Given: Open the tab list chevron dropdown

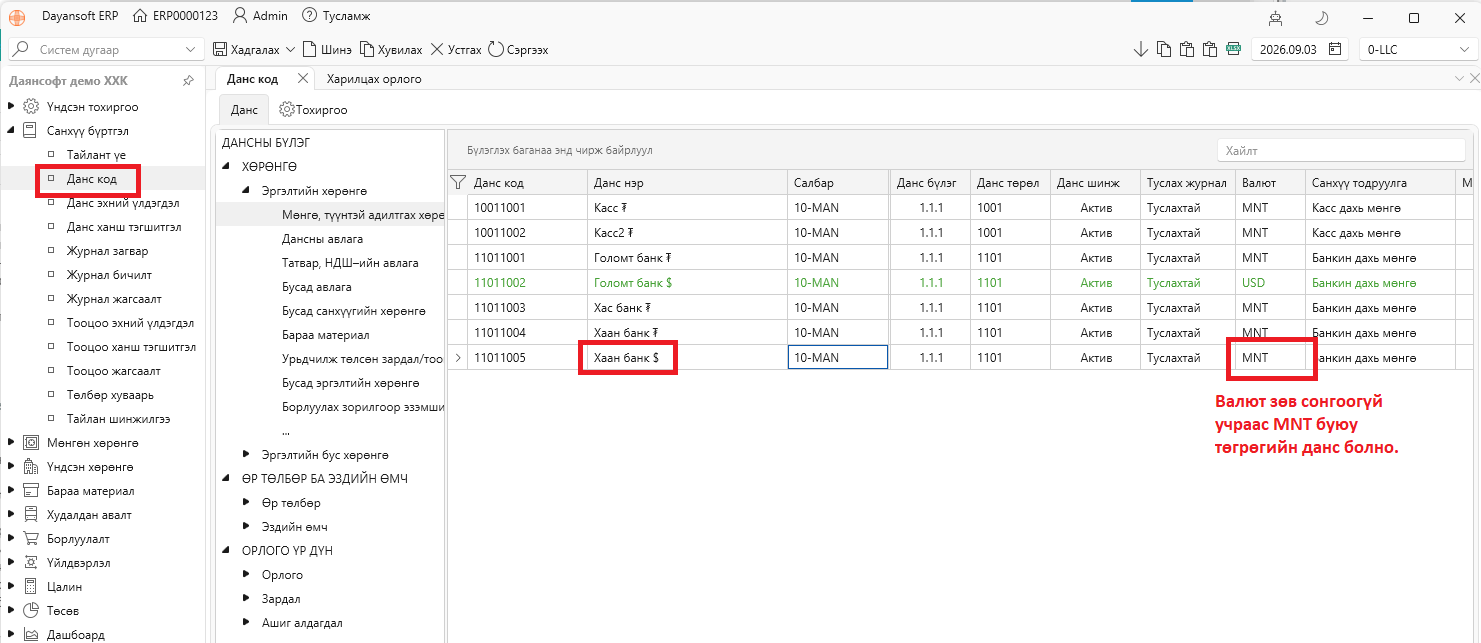Looking at the screenshot, I should coord(1460,78).
